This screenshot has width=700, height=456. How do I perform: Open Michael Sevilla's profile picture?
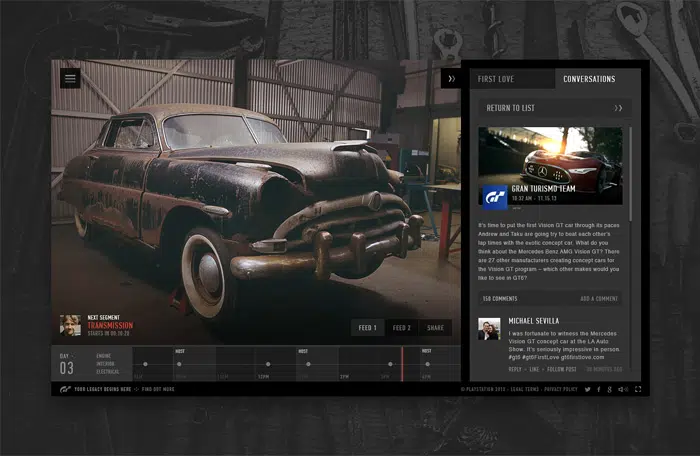pyautogui.click(x=489, y=329)
